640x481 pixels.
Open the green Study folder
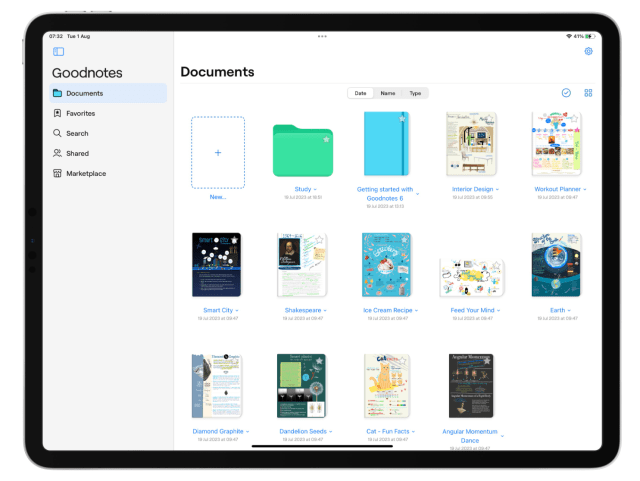tap(303, 151)
